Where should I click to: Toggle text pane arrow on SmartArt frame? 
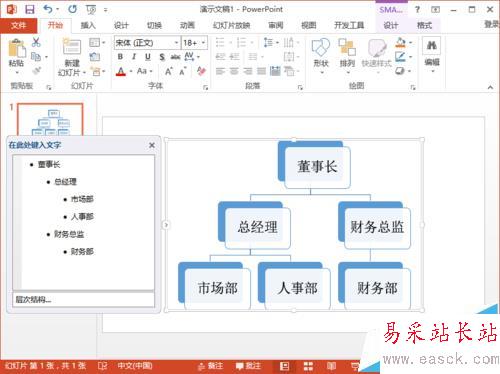166,225
